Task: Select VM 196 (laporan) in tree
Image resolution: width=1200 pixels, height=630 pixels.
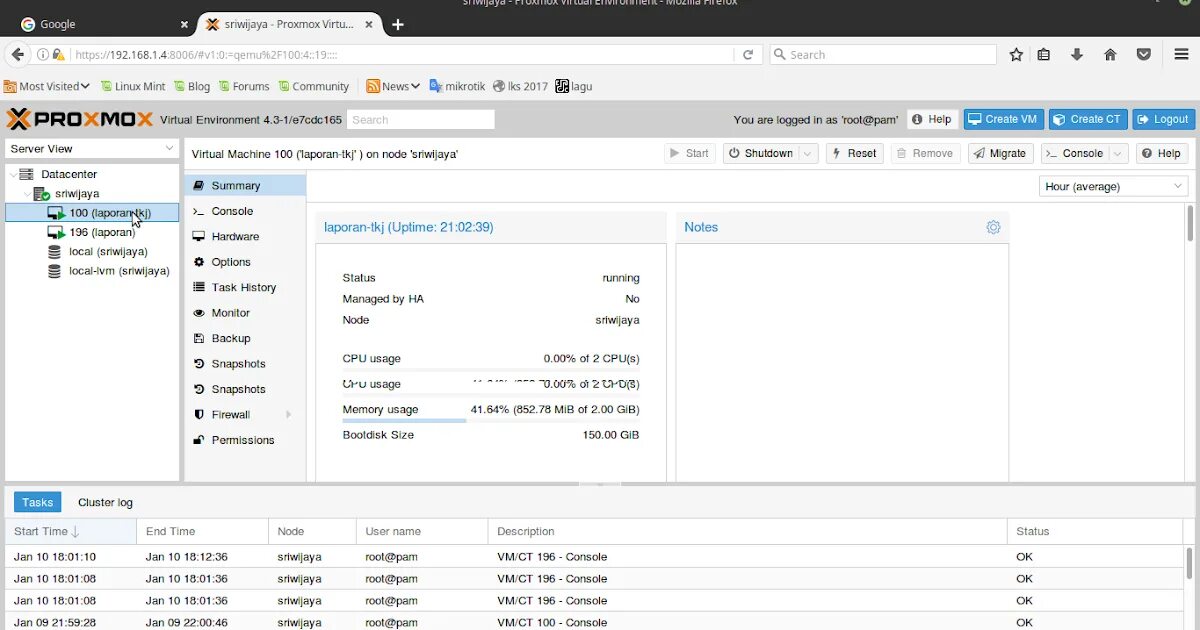Action: tap(92, 232)
